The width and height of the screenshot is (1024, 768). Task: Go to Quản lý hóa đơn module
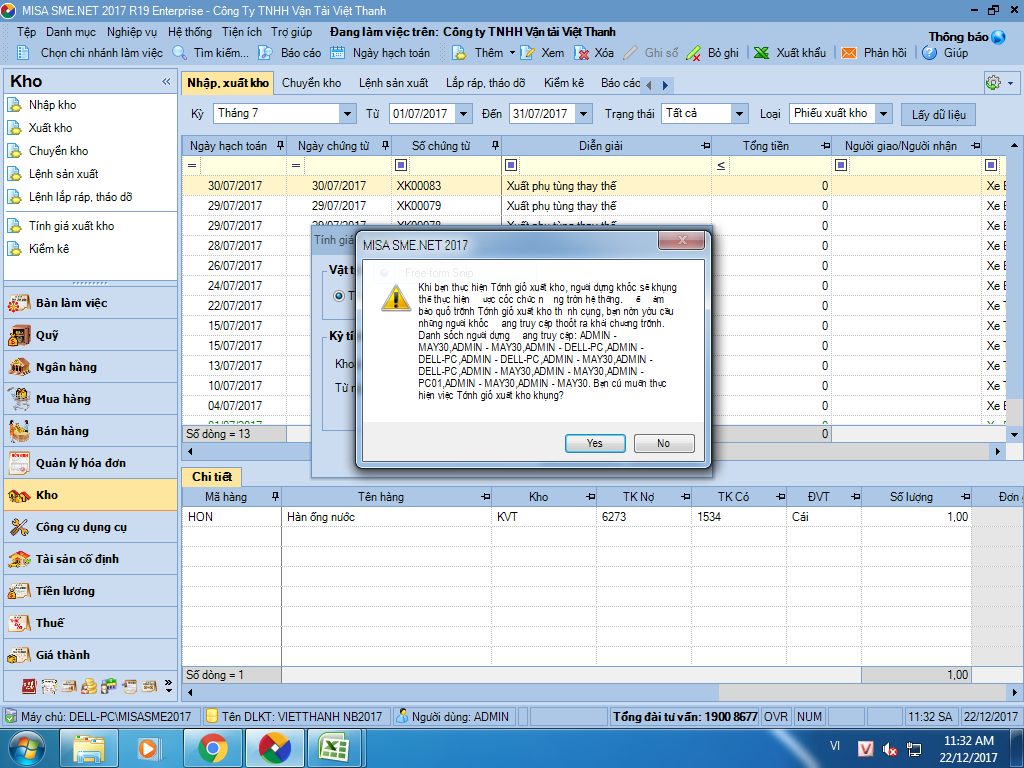[90, 463]
